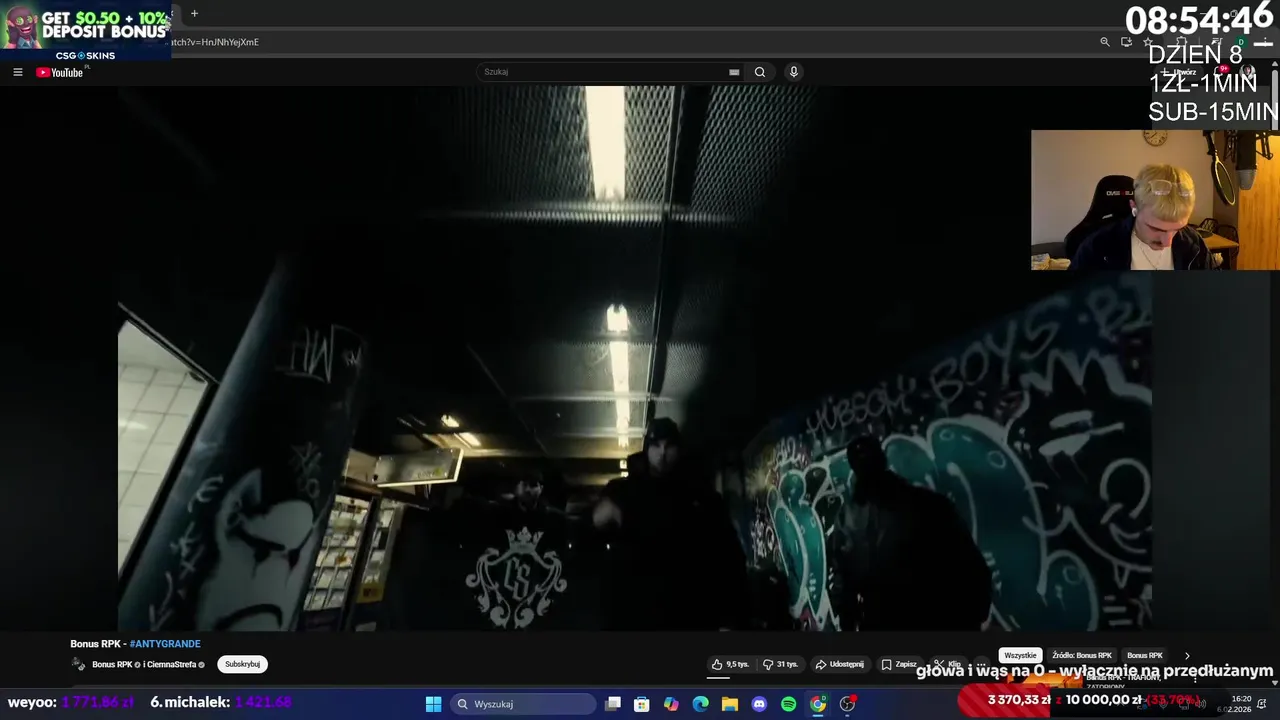
Task: Open the YouTube hamburger guide menu
Action: [x=17, y=72]
